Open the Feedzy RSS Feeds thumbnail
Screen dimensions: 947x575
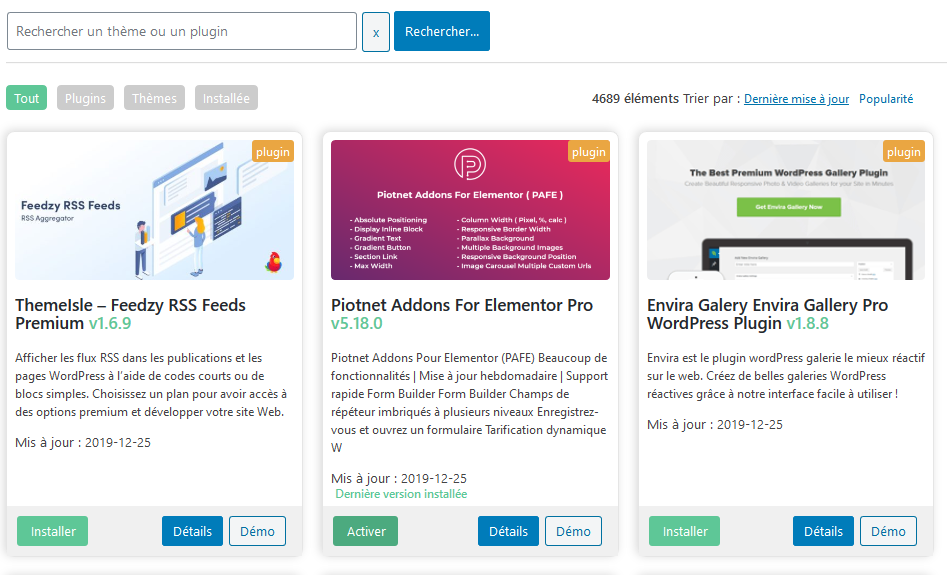[155, 210]
